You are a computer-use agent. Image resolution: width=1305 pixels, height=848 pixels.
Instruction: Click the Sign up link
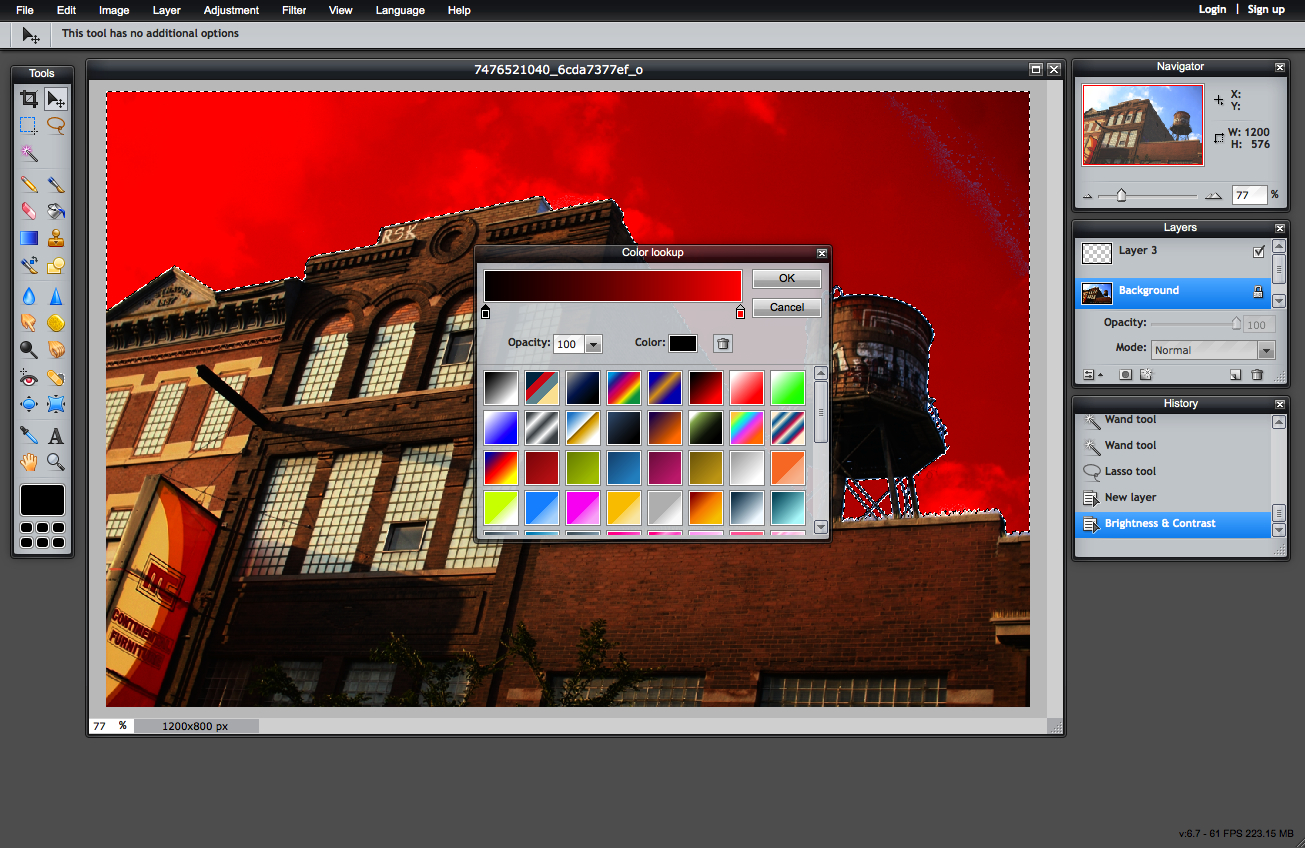point(1266,9)
